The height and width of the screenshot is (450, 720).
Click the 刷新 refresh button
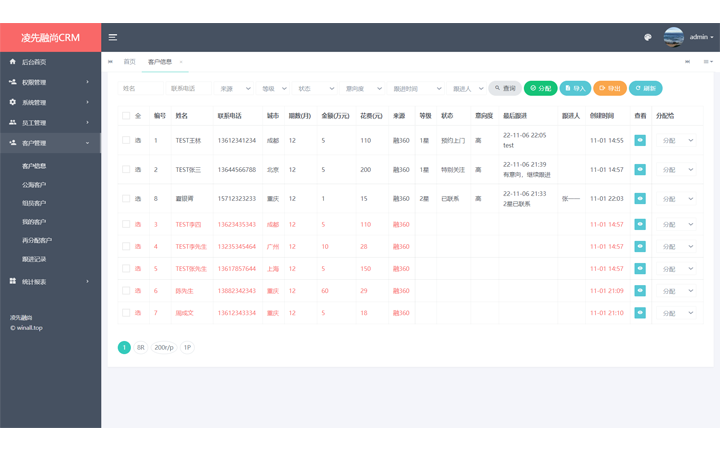645,88
